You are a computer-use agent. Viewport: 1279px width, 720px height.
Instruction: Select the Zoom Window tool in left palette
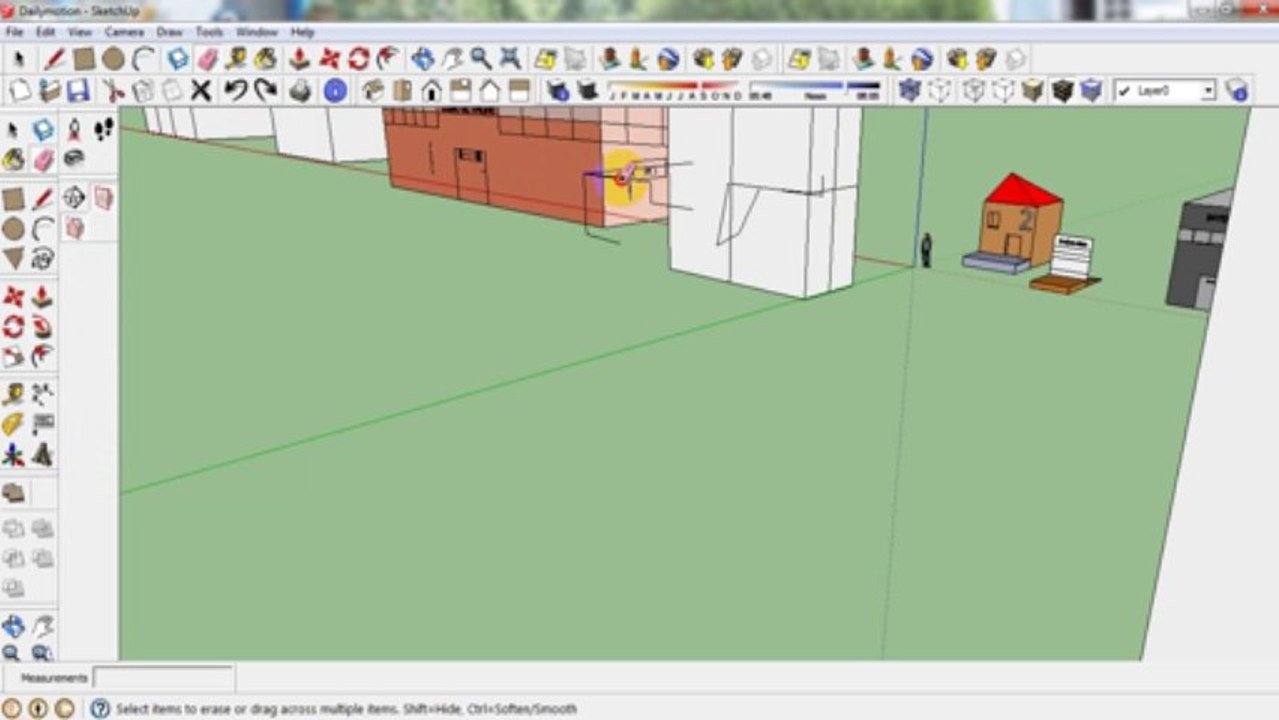pyautogui.click(x=42, y=653)
